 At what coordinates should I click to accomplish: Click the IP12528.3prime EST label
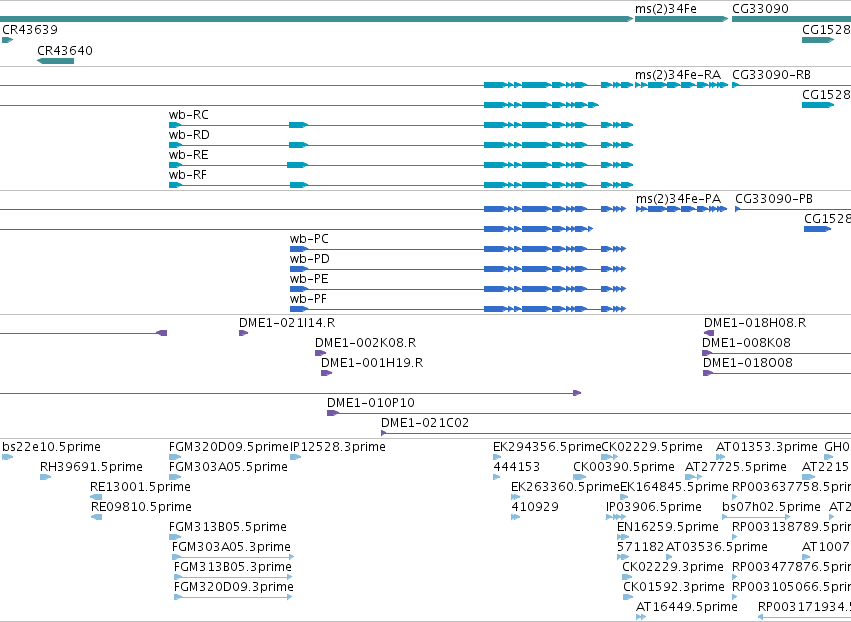(338, 447)
